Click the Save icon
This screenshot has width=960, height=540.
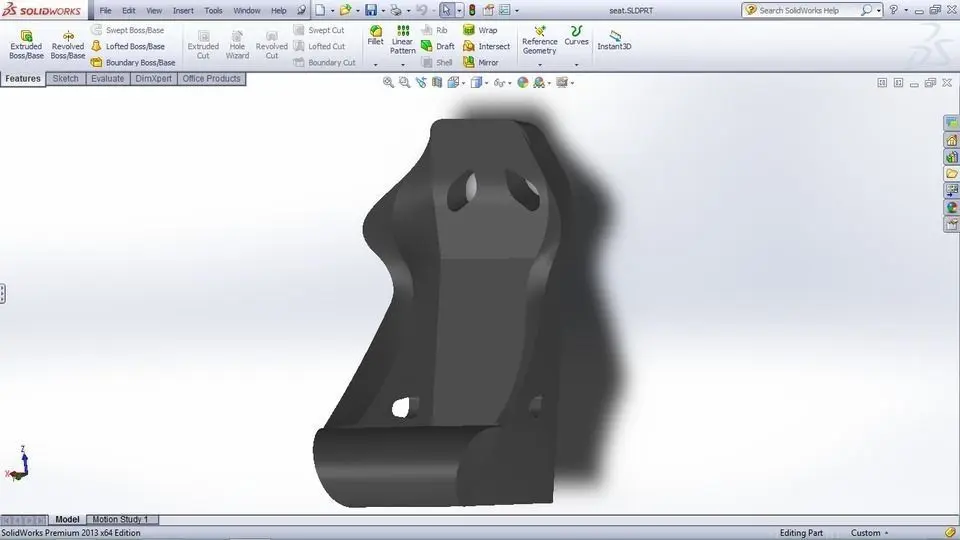pos(371,10)
